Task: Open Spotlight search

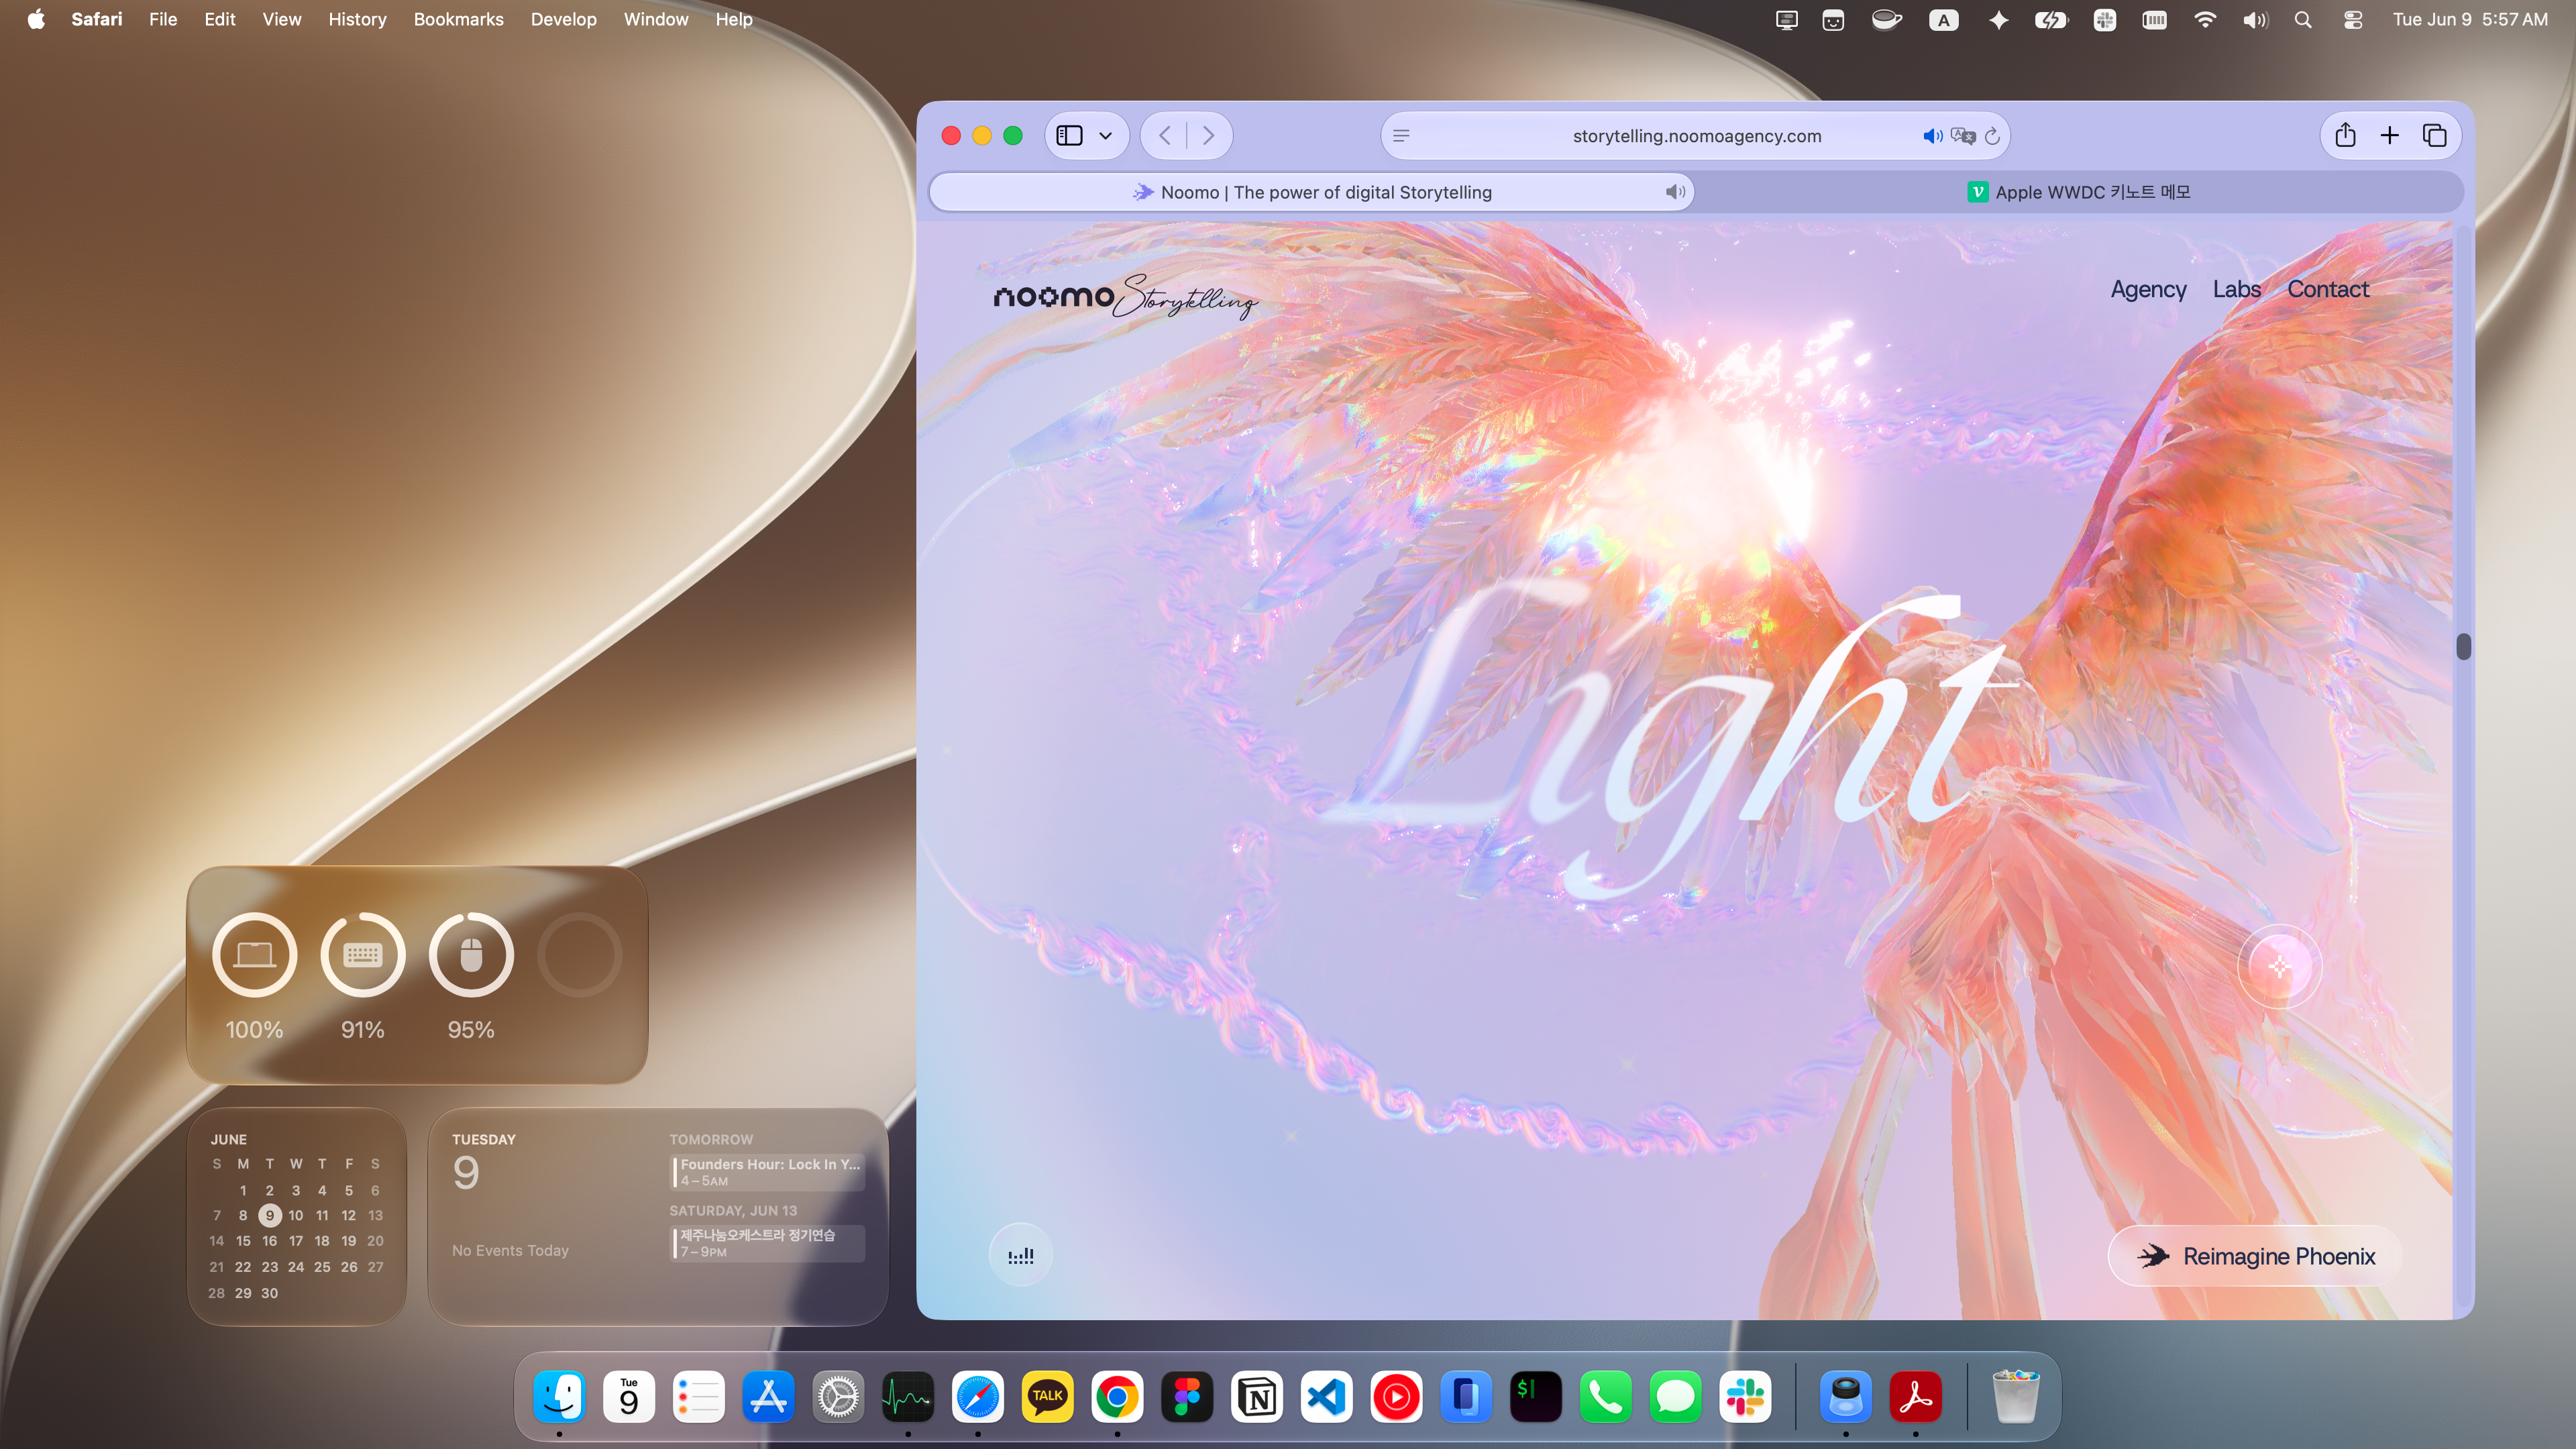Action: 2303,20
